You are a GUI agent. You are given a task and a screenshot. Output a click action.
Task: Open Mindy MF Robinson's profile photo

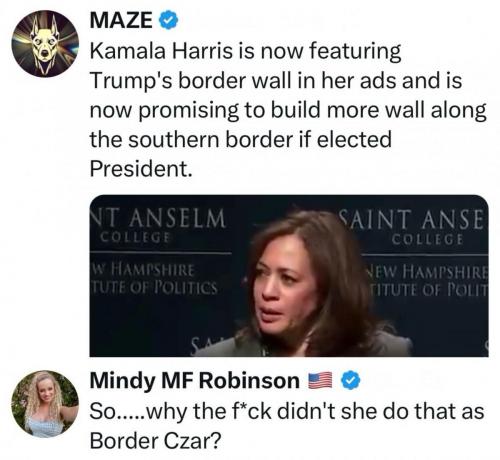click(45, 404)
